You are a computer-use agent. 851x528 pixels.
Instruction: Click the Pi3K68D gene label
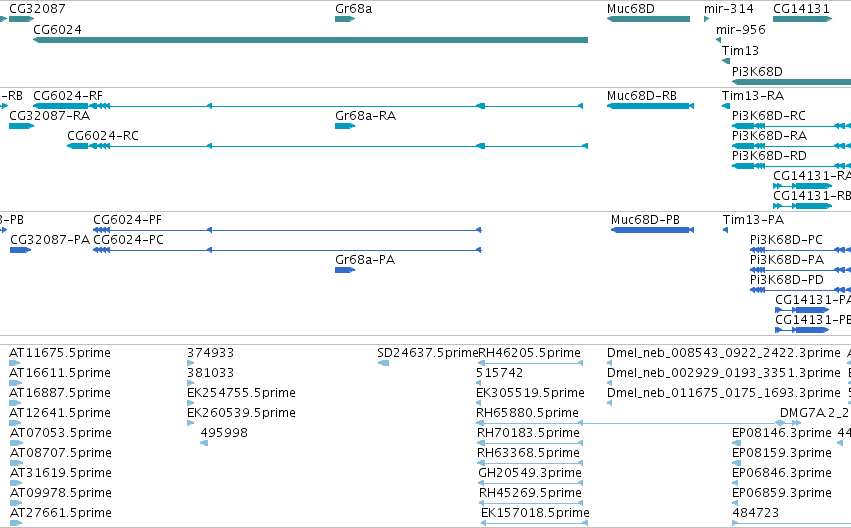757,72
